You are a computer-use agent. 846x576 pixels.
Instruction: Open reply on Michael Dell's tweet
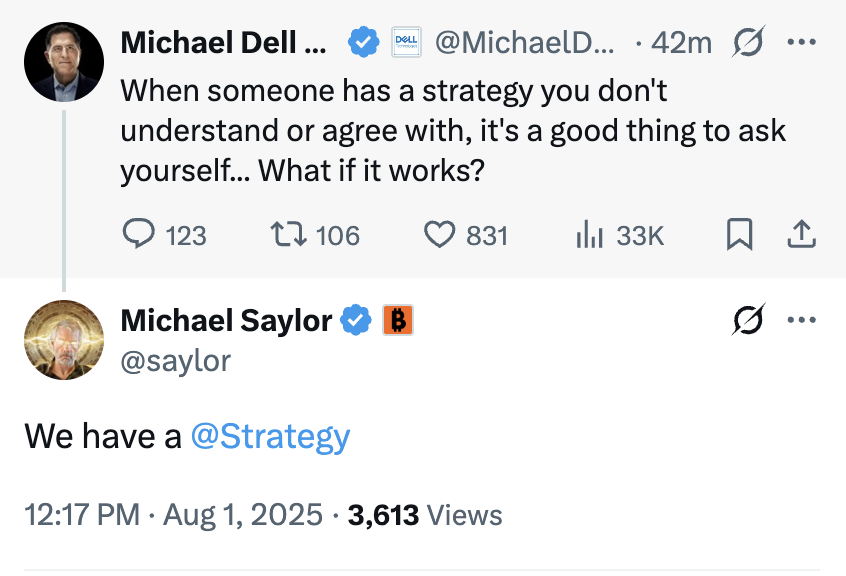[x=164, y=235]
